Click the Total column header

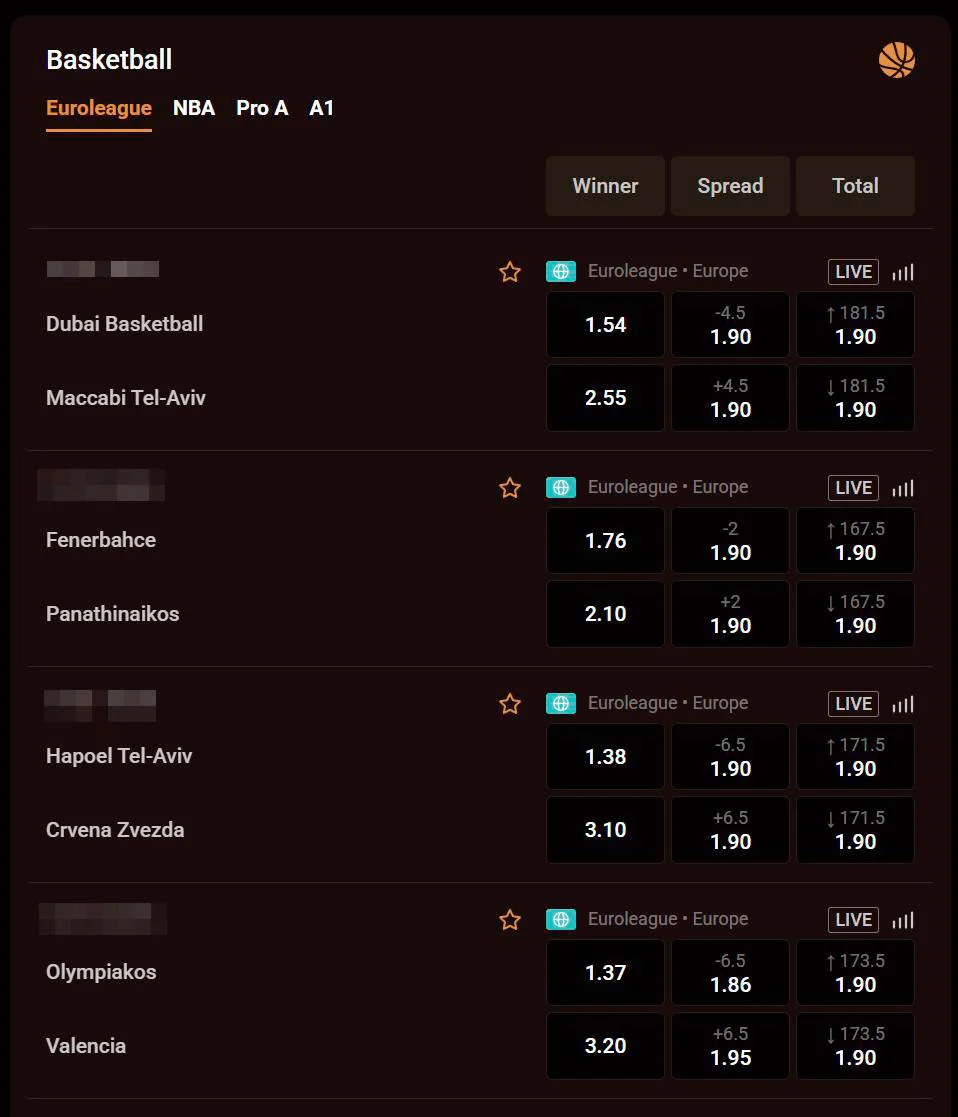[855, 186]
